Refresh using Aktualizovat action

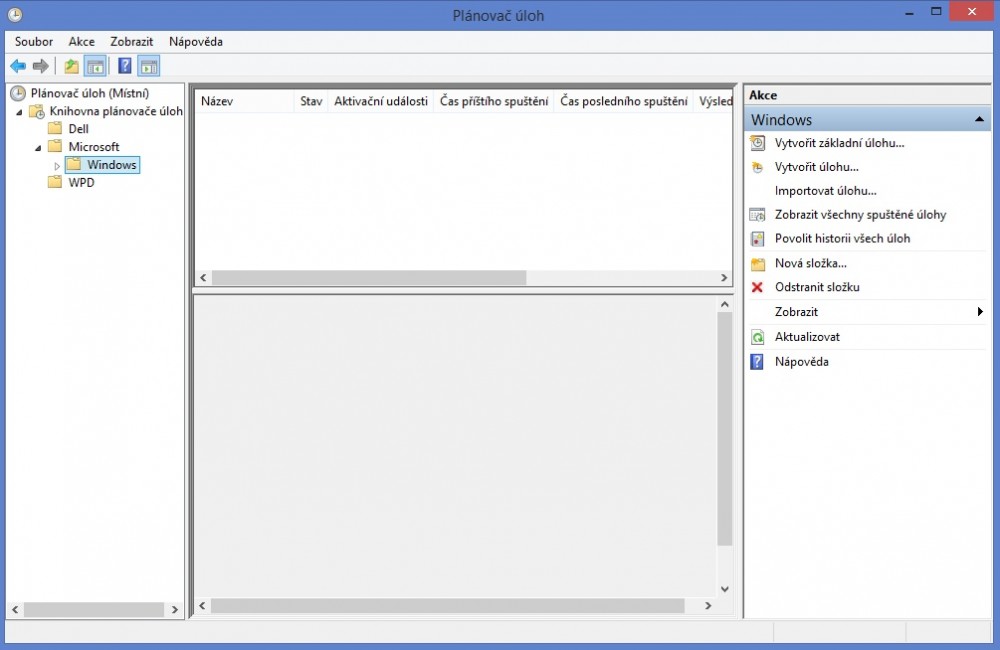pyautogui.click(x=807, y=337)
